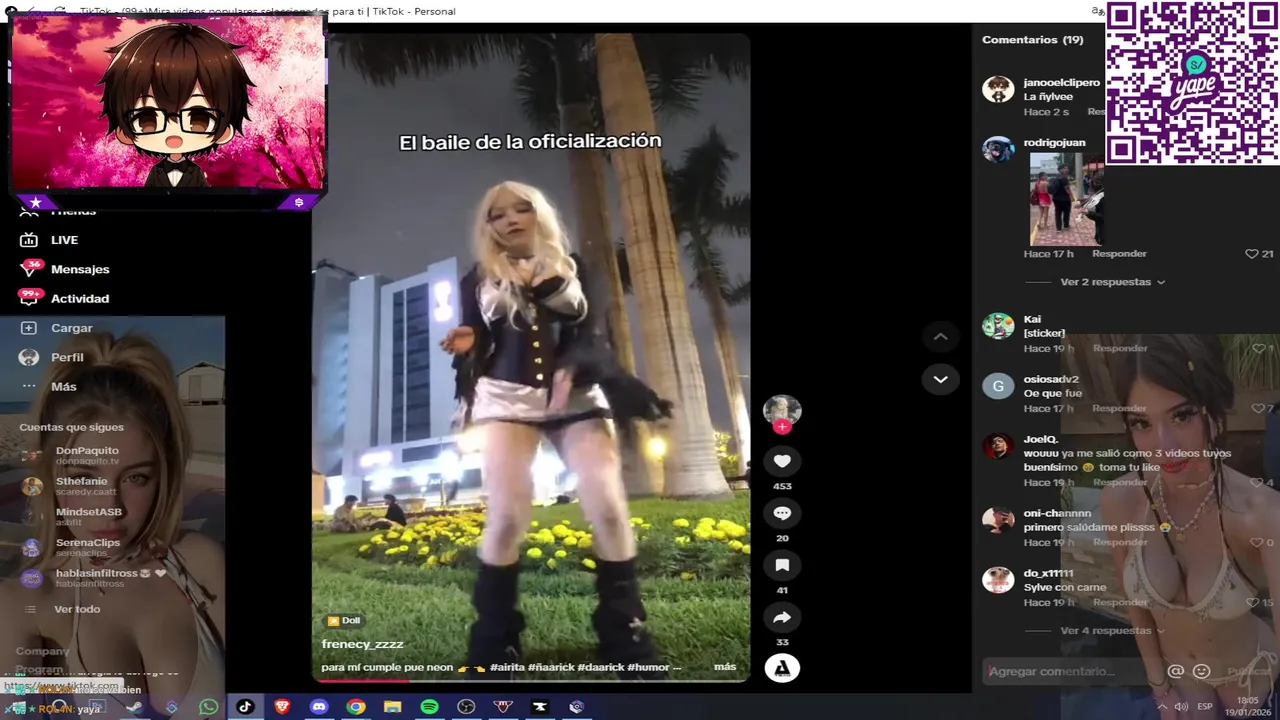Open DonPaquito followed account

tap(87, 455)
